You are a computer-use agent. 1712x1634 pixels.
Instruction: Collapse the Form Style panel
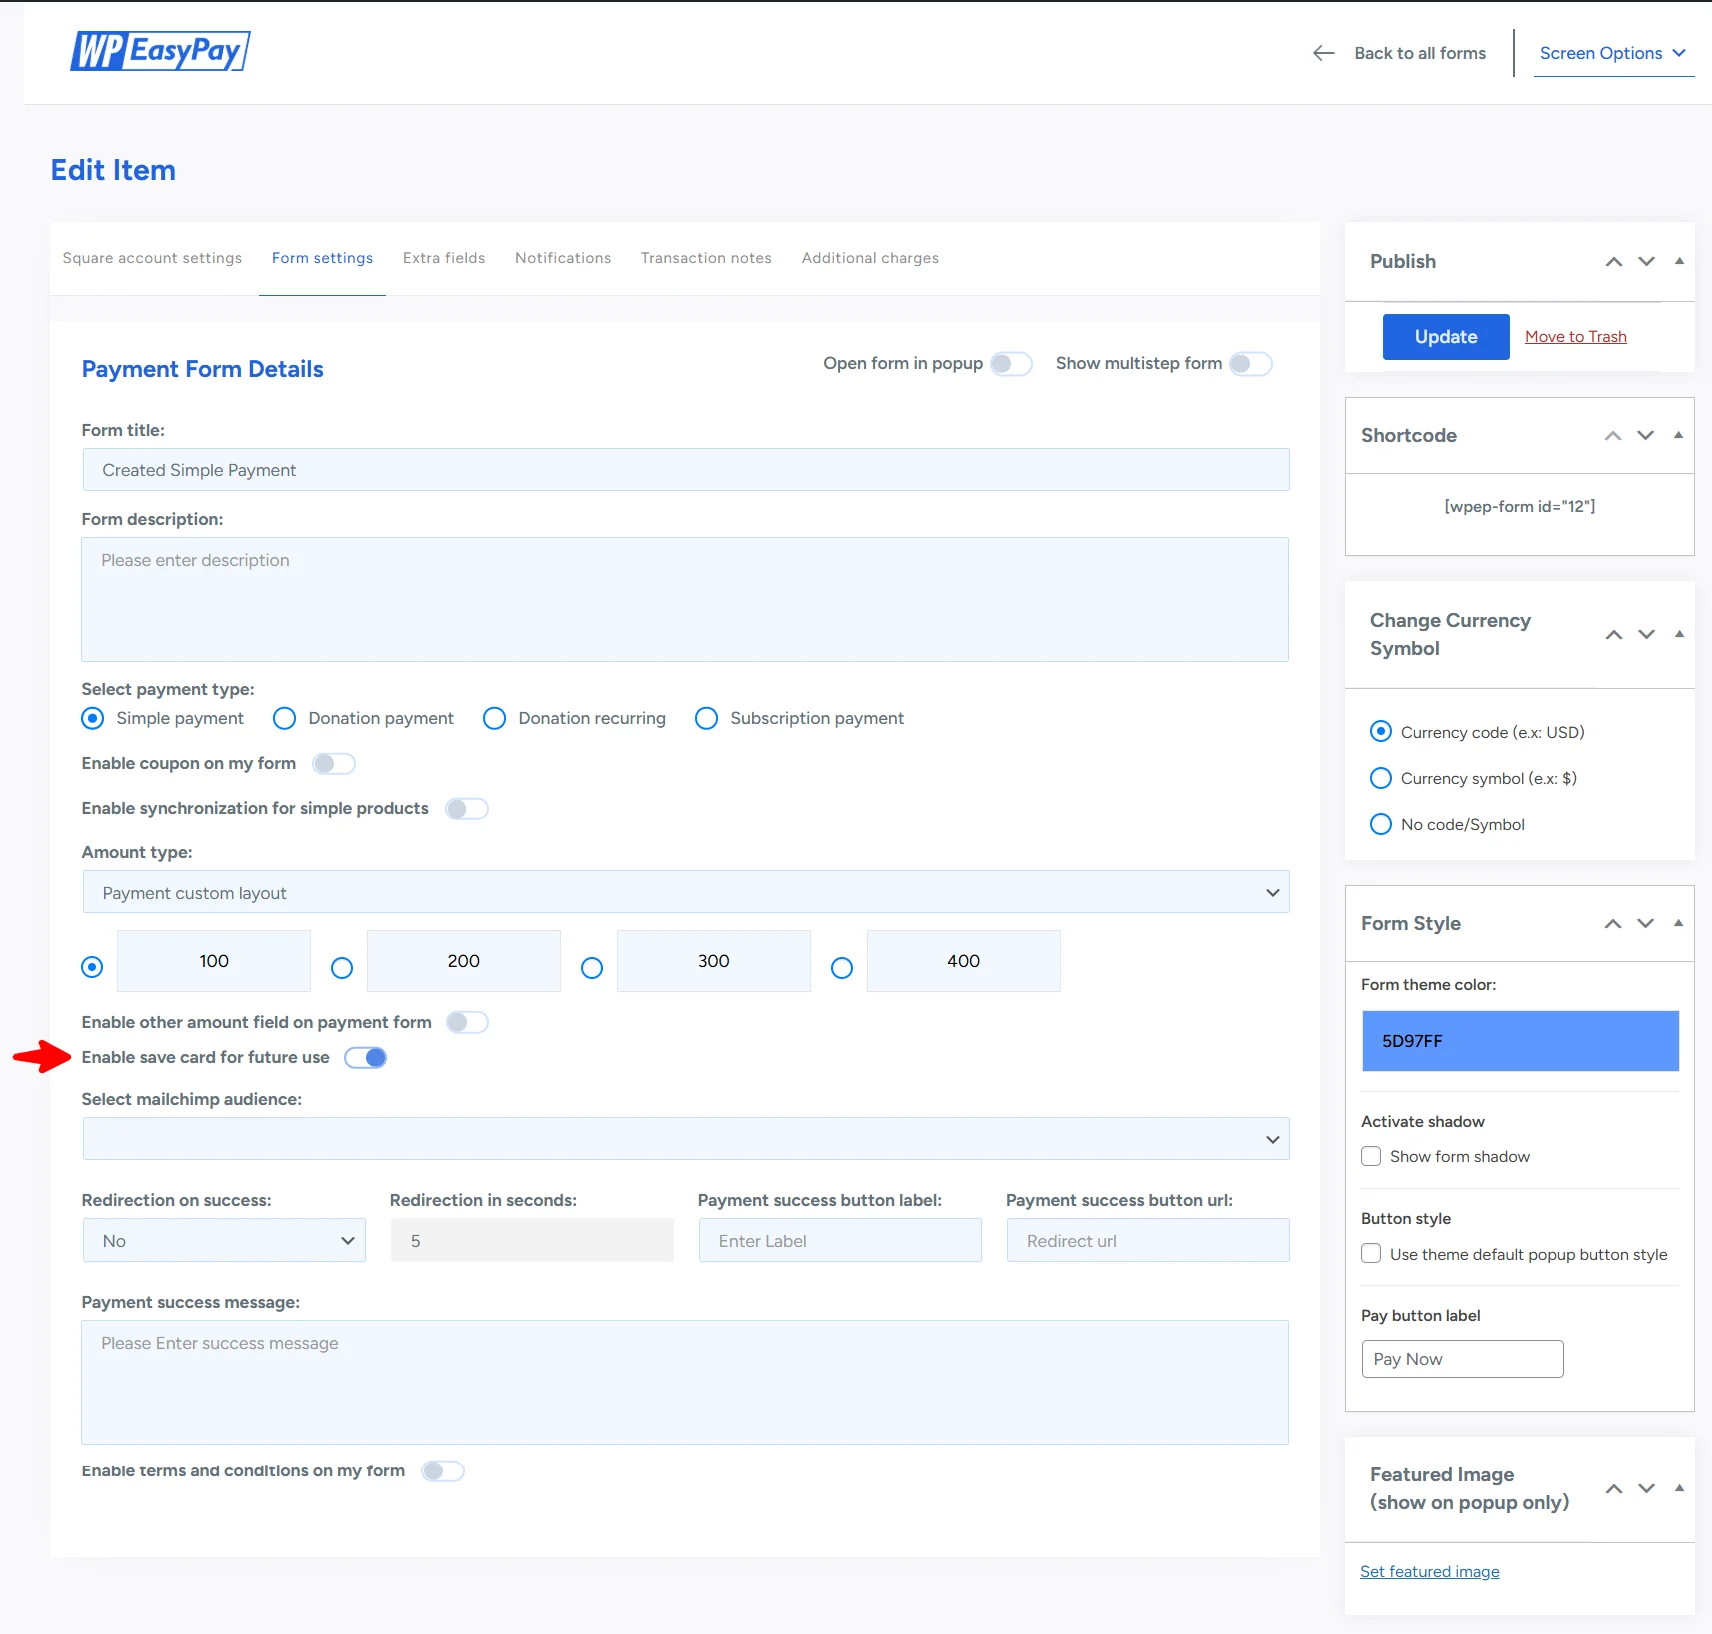click(x=1678, y=923)
